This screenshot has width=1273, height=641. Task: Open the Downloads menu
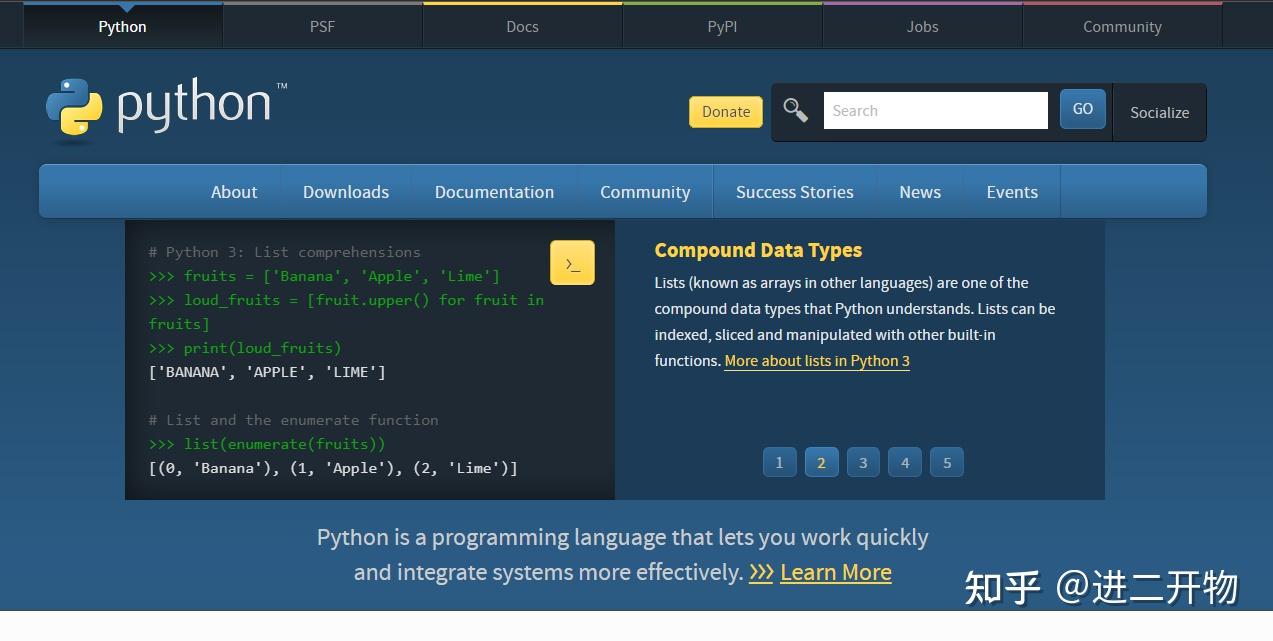(345, 191)
